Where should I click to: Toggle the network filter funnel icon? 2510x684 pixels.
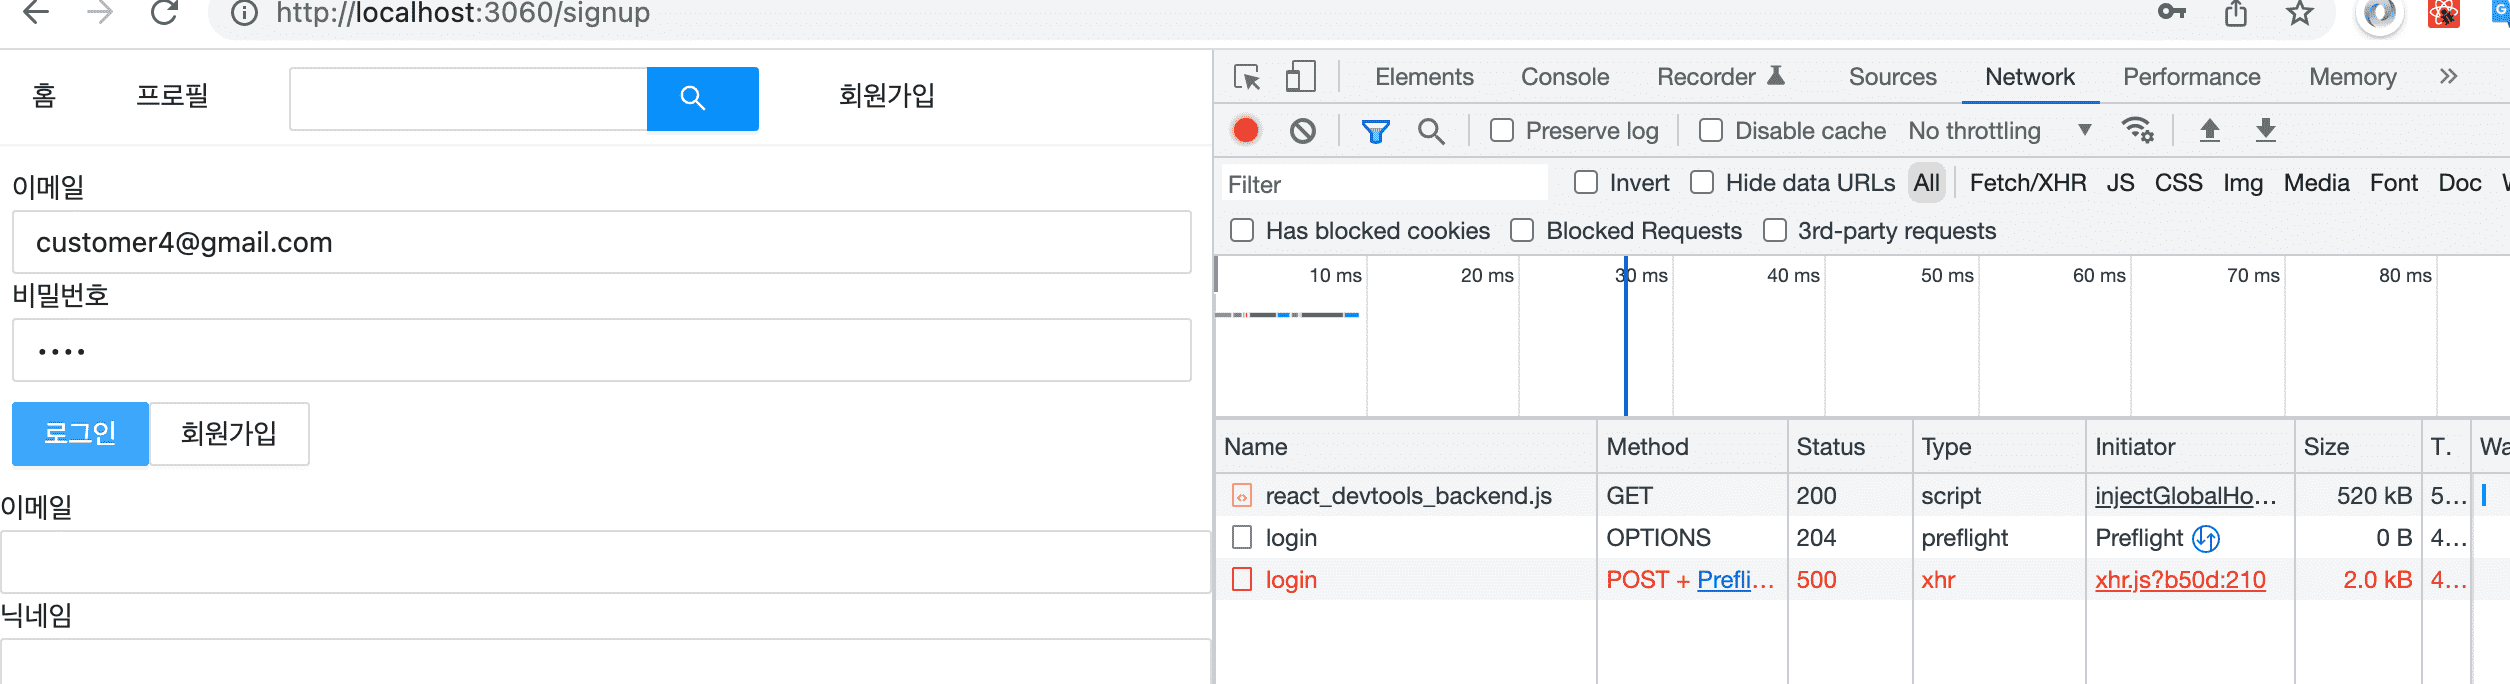point(1376,131)
